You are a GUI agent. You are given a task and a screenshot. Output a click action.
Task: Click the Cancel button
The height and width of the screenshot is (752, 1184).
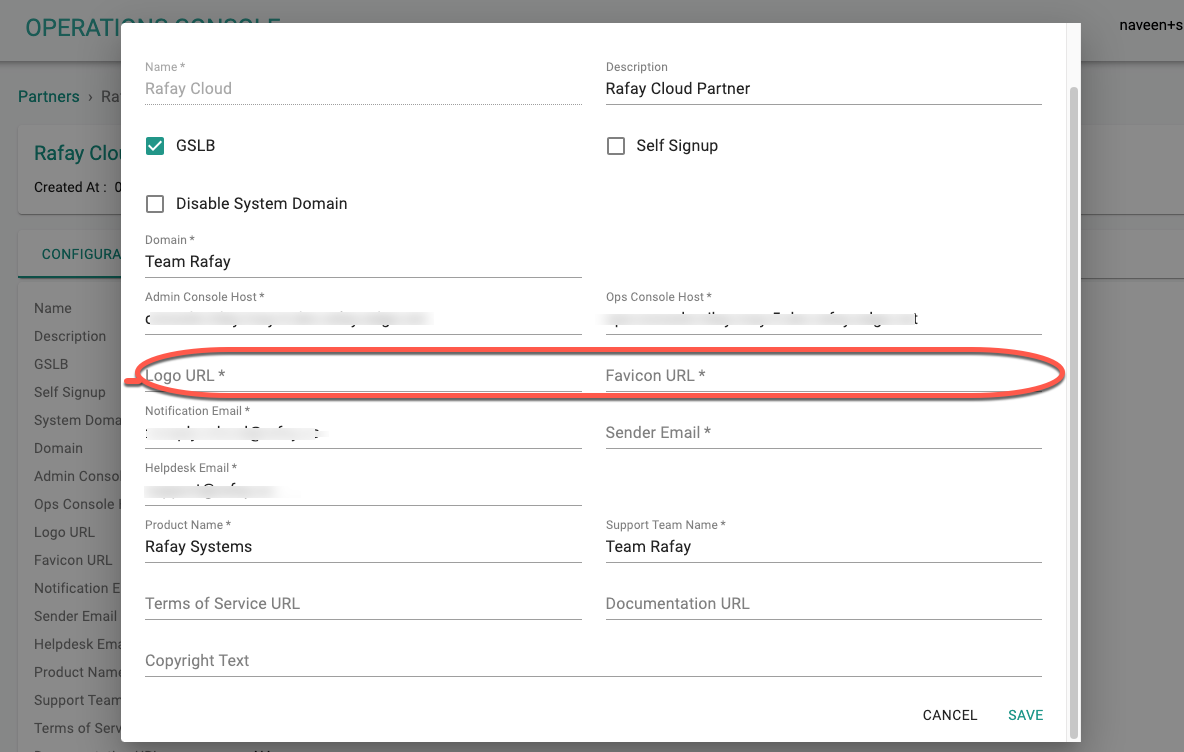point(949,715)
